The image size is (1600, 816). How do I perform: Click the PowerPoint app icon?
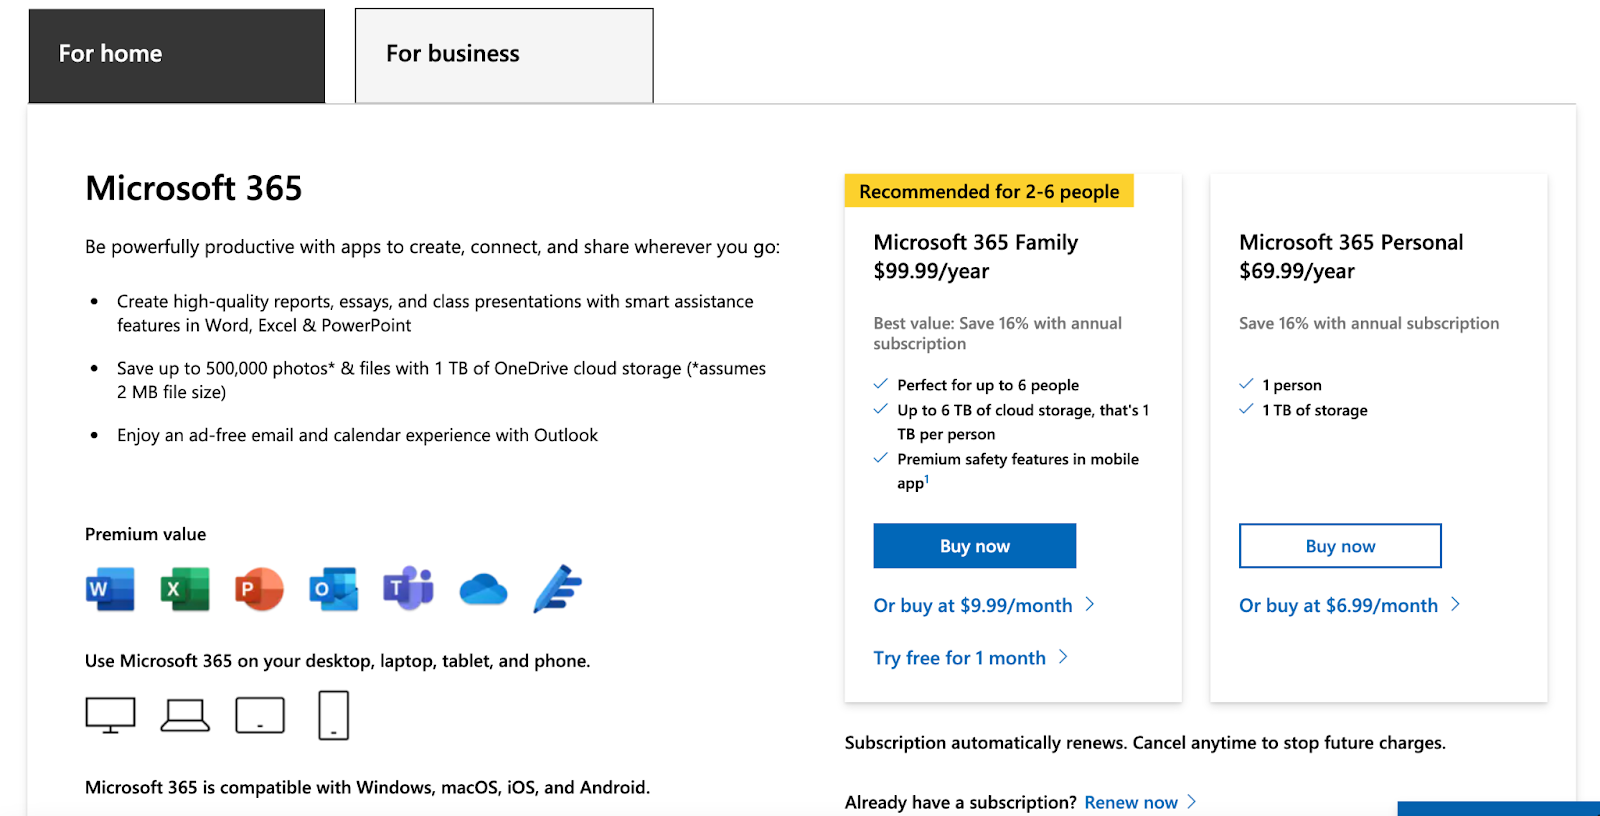pos(259,589)
